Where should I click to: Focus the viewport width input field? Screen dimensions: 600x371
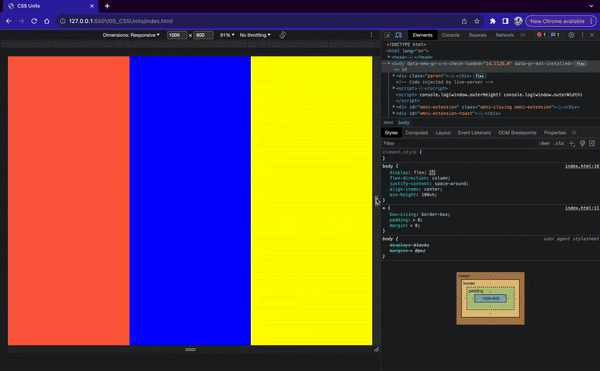pos(177,35)
